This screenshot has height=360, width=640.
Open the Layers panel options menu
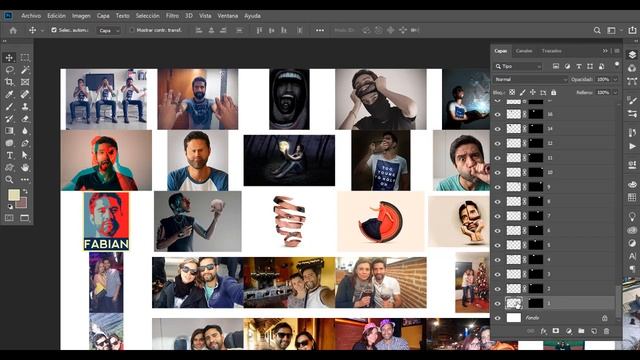pos(617,51)
